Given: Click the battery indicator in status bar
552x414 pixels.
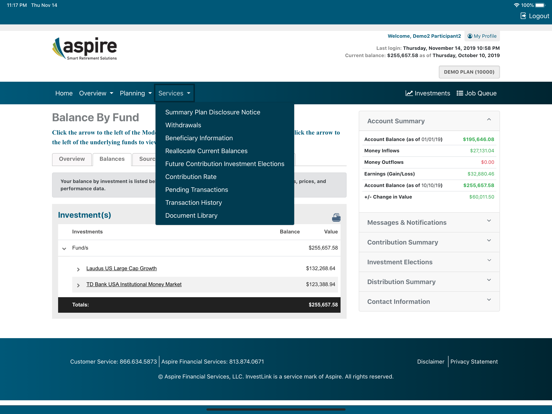Looking at the screenshot, I should 540,5.
